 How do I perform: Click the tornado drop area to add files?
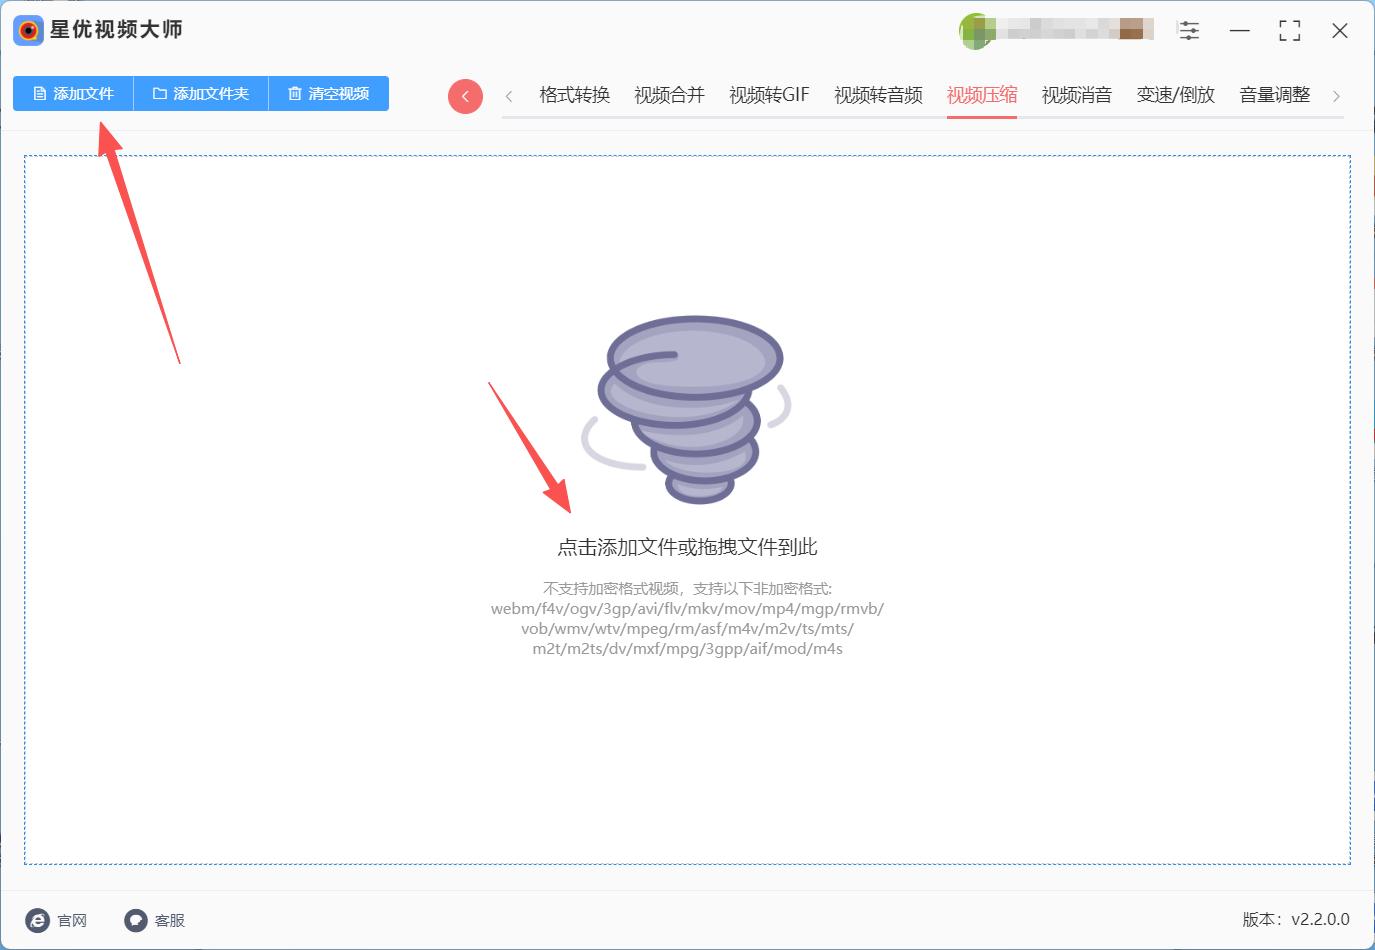tap(687, 410)
